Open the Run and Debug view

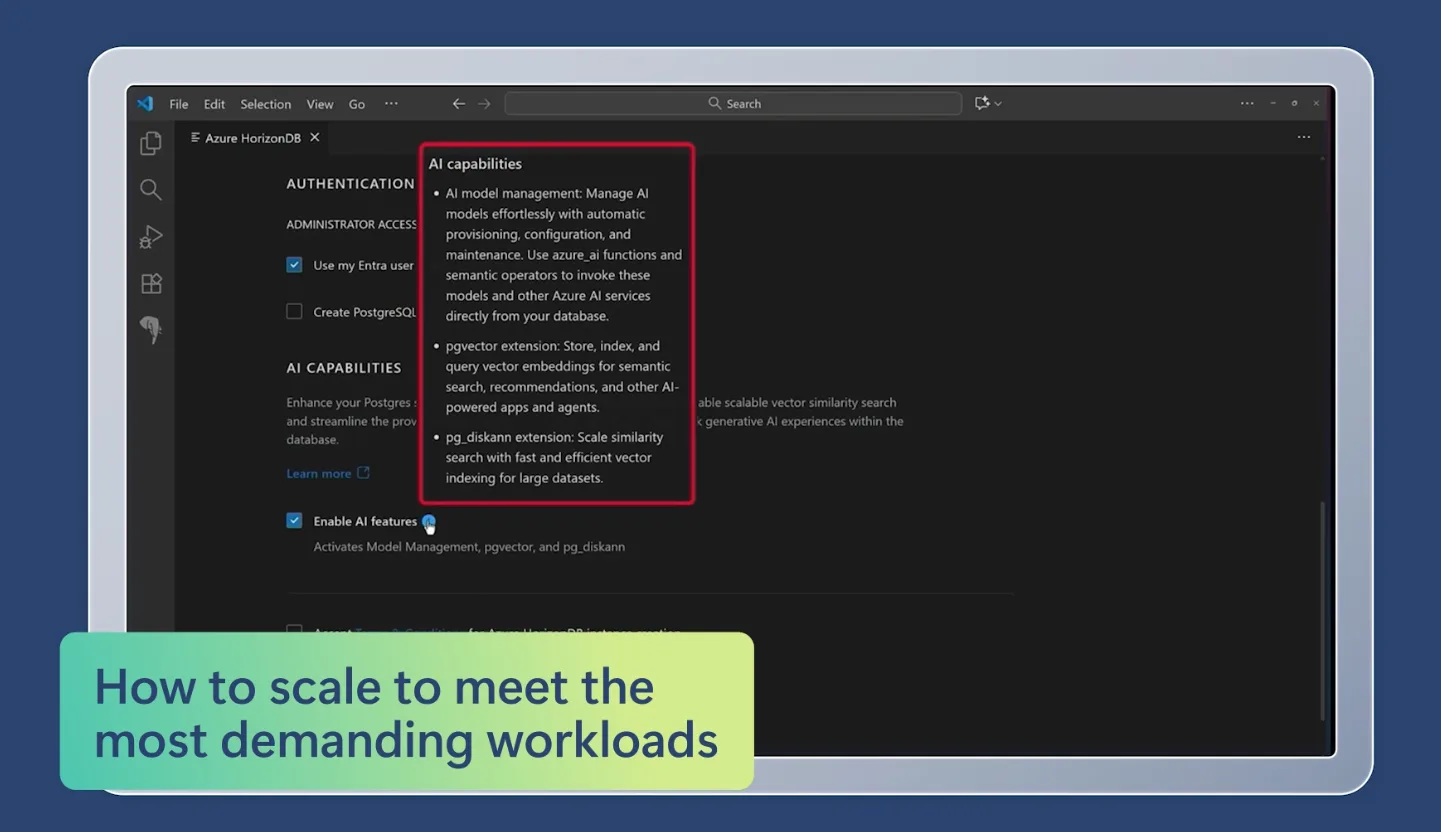(150, 236)
